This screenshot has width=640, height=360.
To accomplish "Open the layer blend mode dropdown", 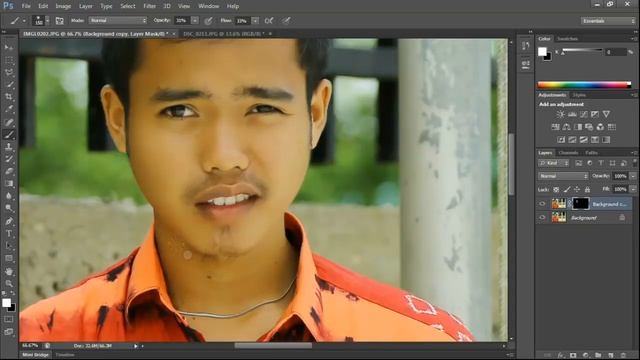I will click(x=563, y=176).
